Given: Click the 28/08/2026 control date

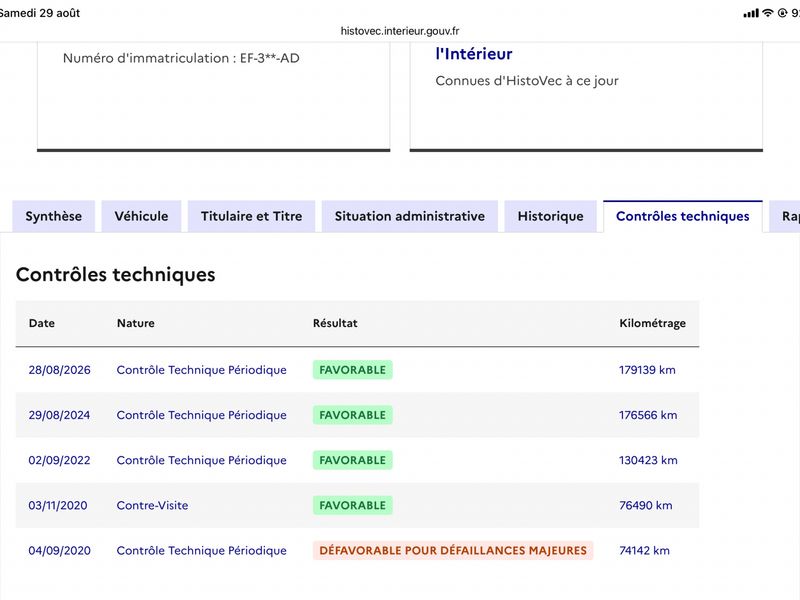Looking at the screenshot, I should tap(60, 370).
